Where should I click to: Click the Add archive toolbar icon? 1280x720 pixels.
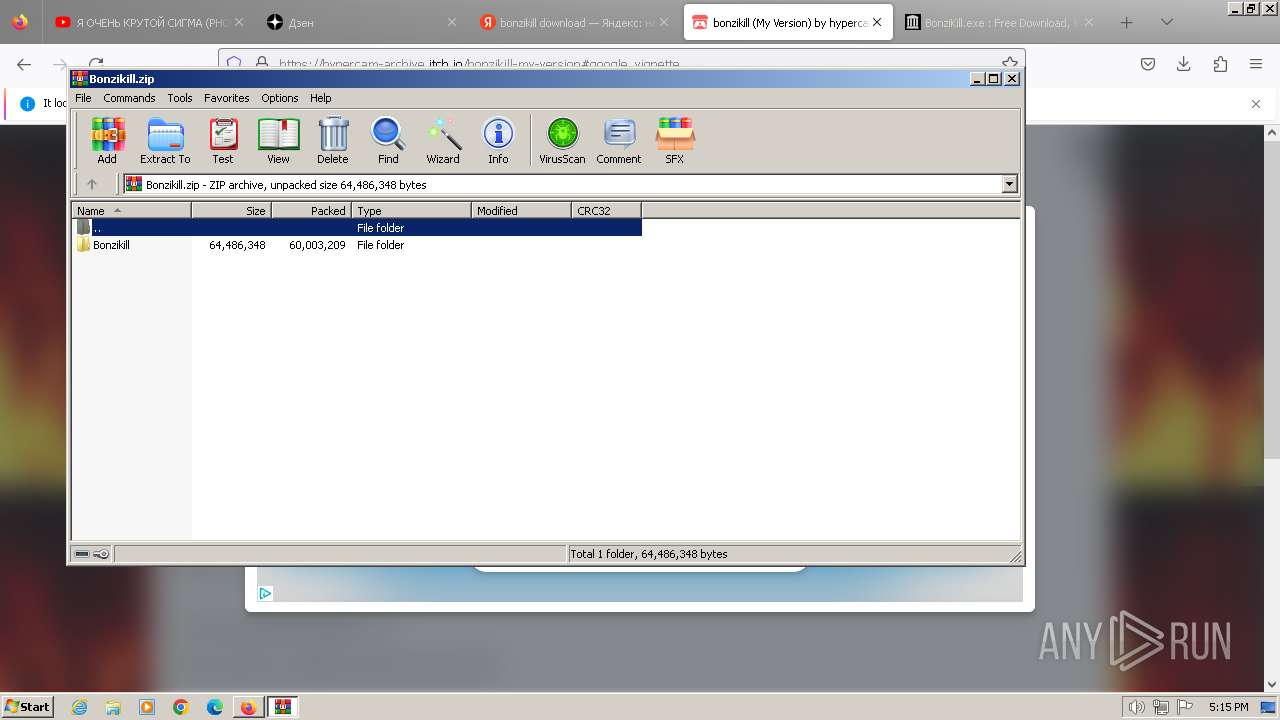[107, 140]
